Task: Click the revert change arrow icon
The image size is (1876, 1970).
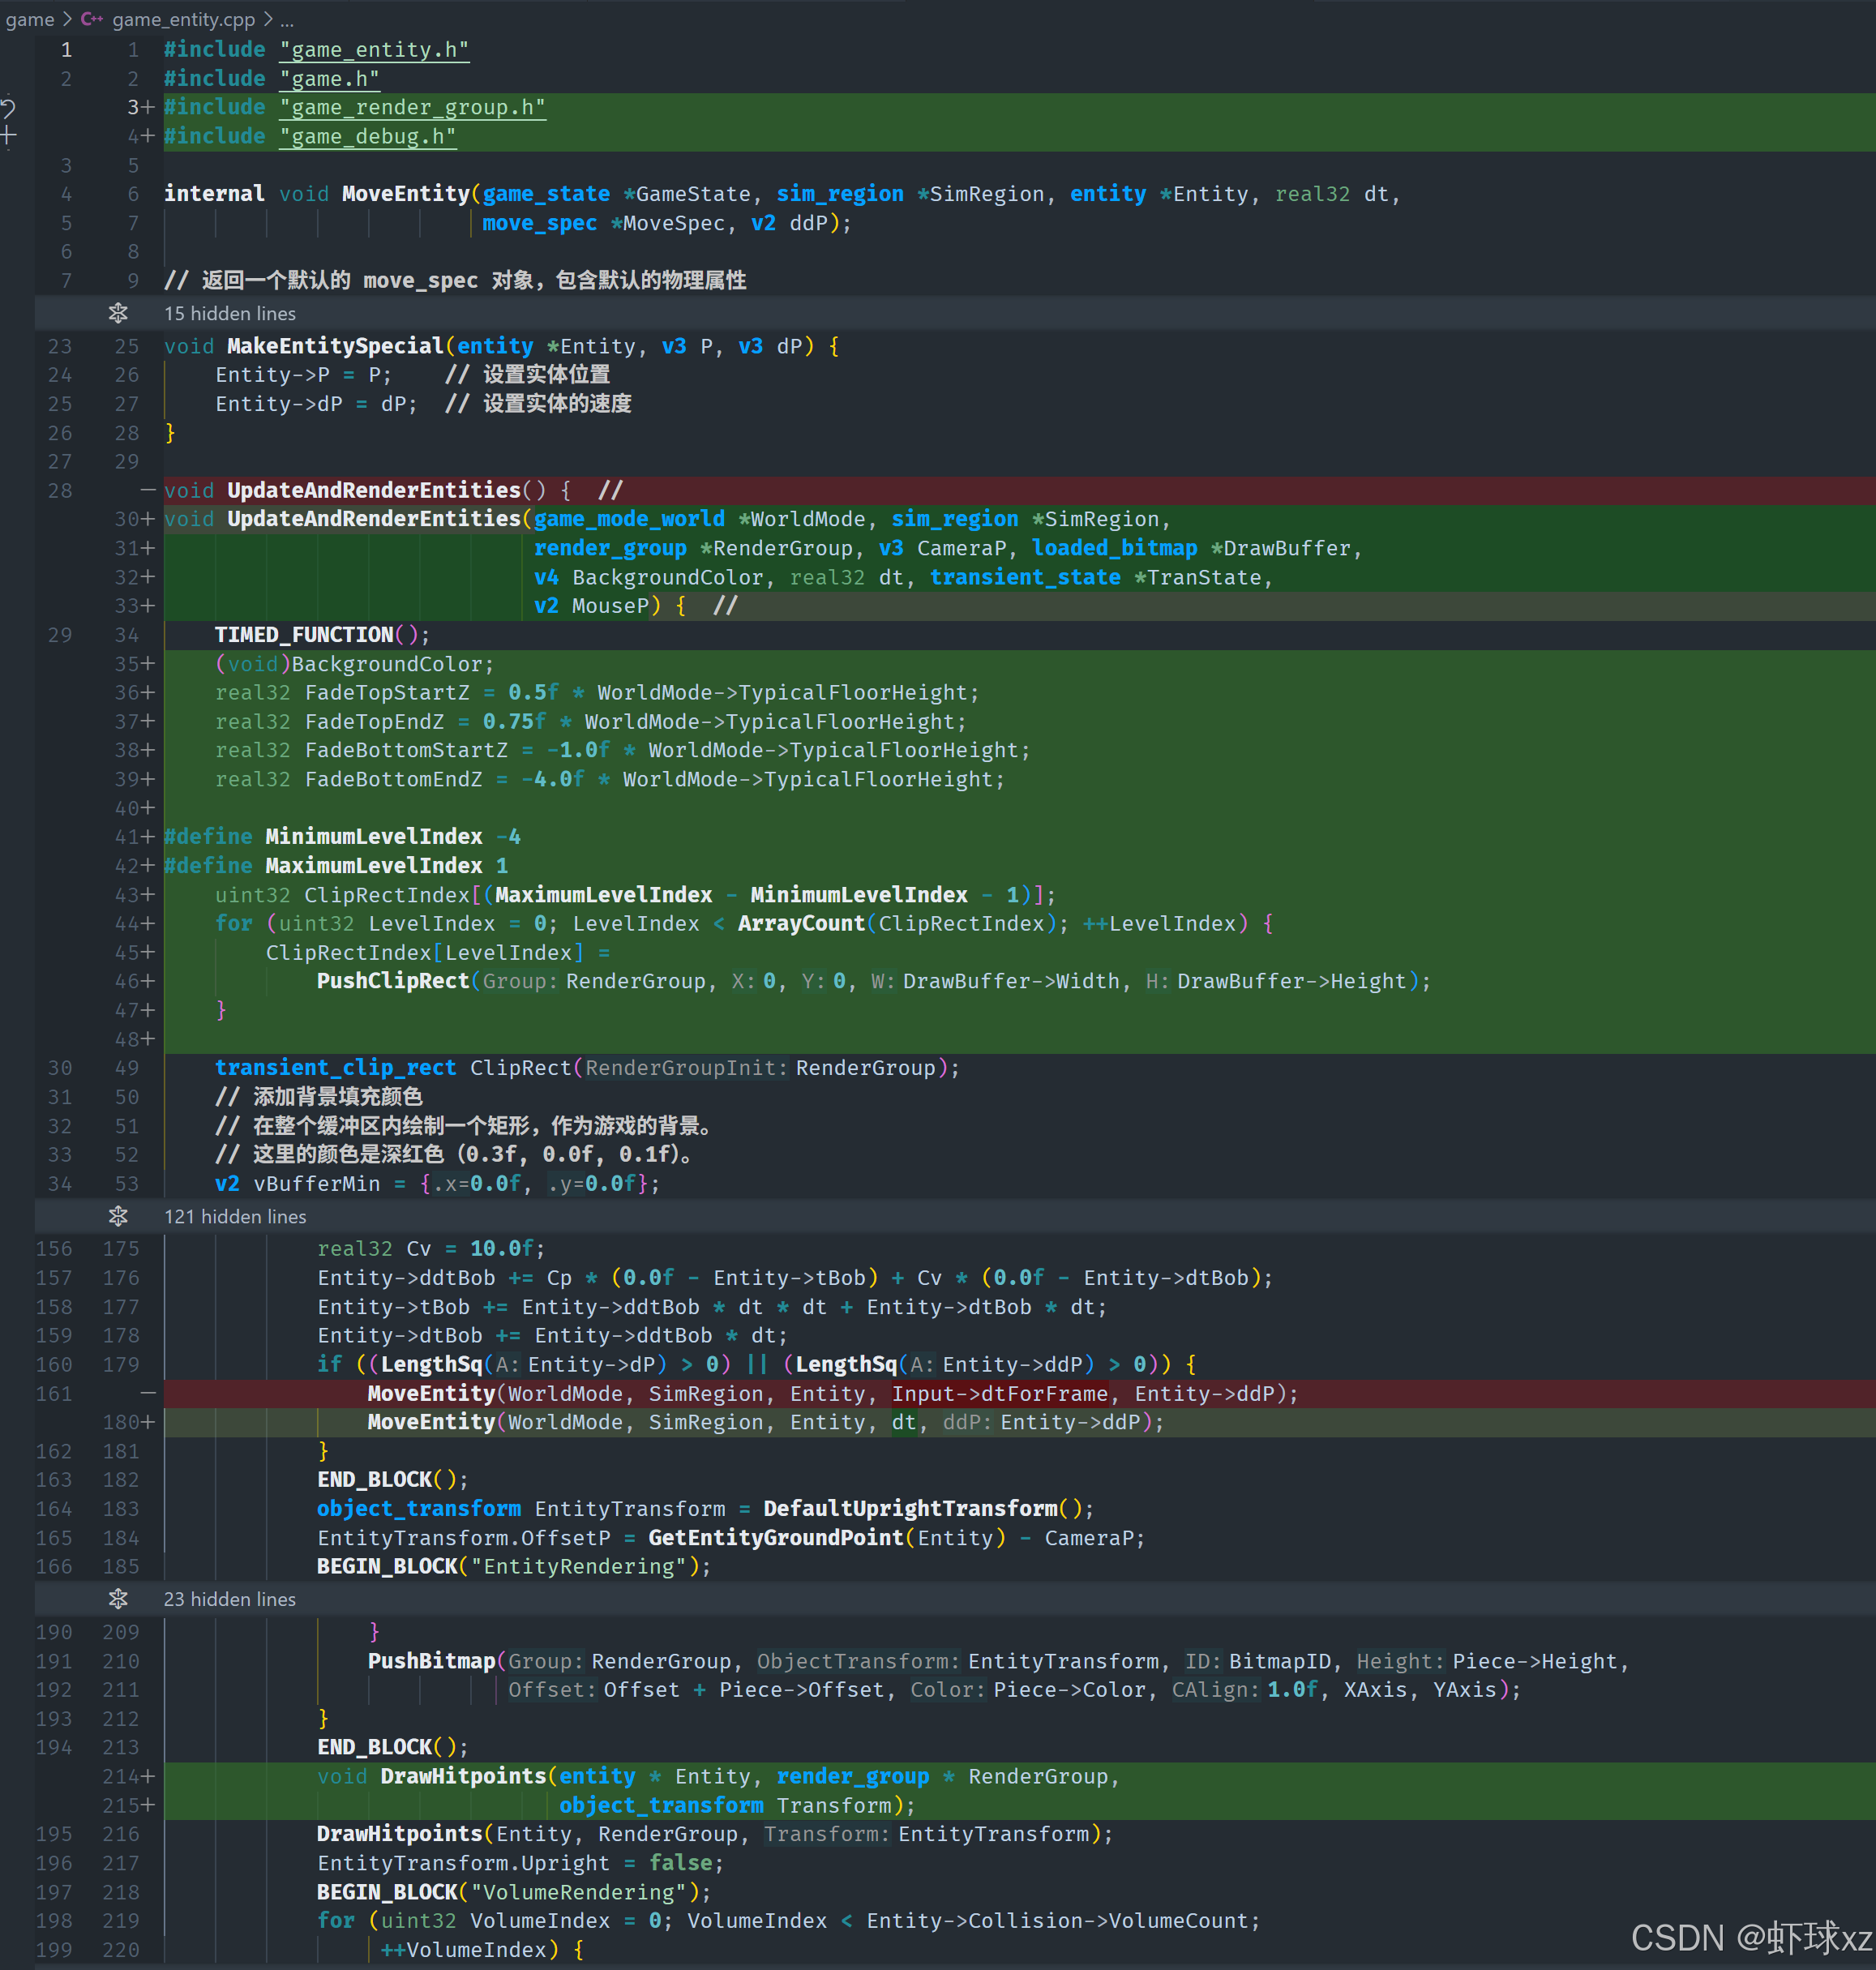Action: (8, 106)
